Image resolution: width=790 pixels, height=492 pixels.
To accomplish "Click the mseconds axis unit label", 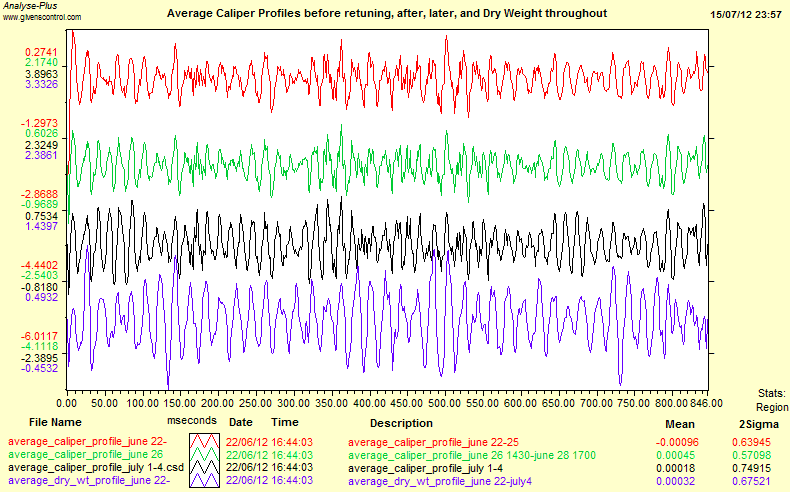I will 192,420.
